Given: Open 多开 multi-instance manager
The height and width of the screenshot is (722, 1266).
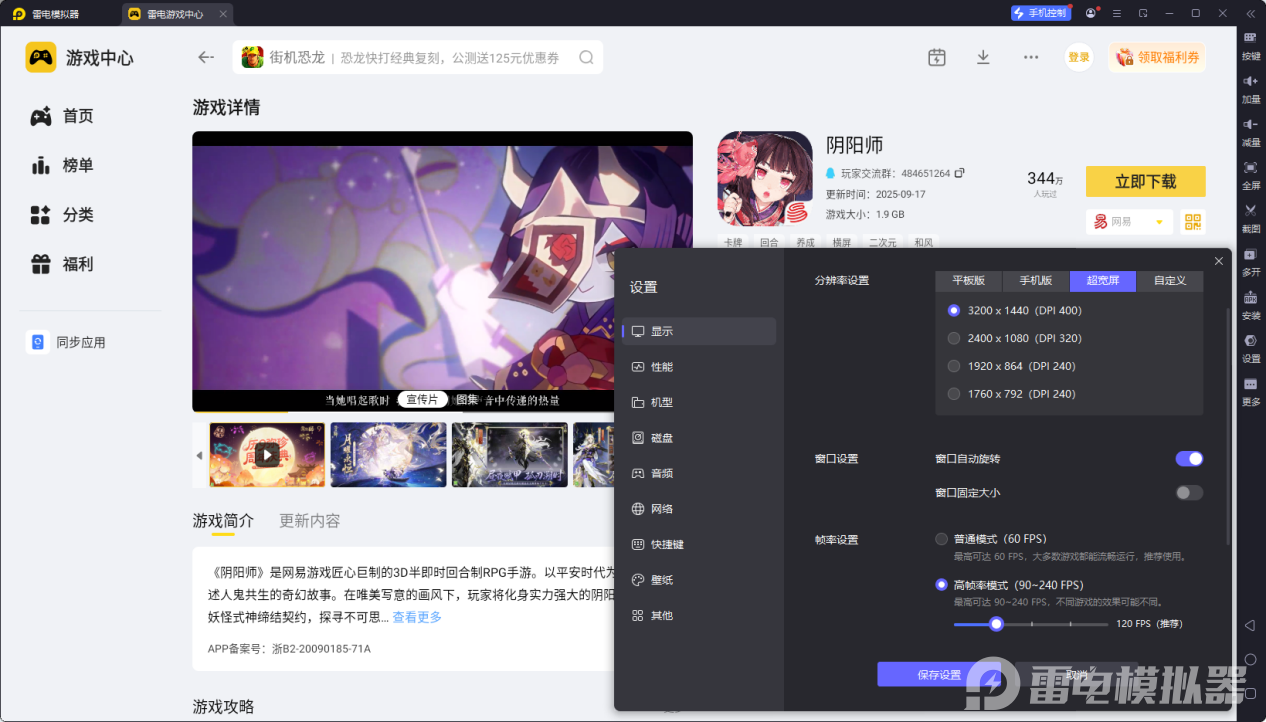Looking at the screenshot, I should click(1250, 262).
